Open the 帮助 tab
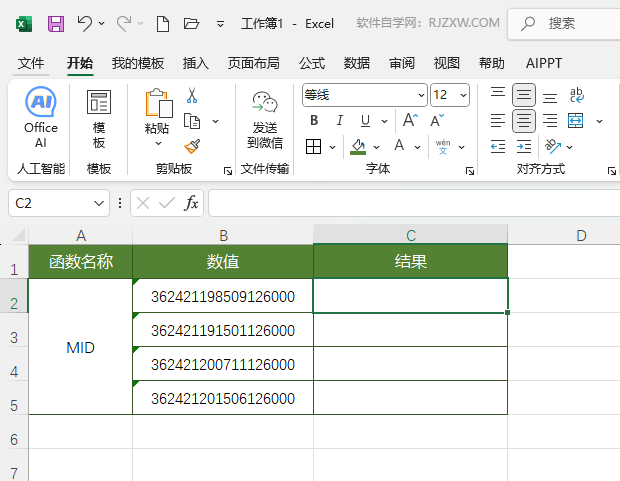 pyautogui.click(x=491, y=63)
